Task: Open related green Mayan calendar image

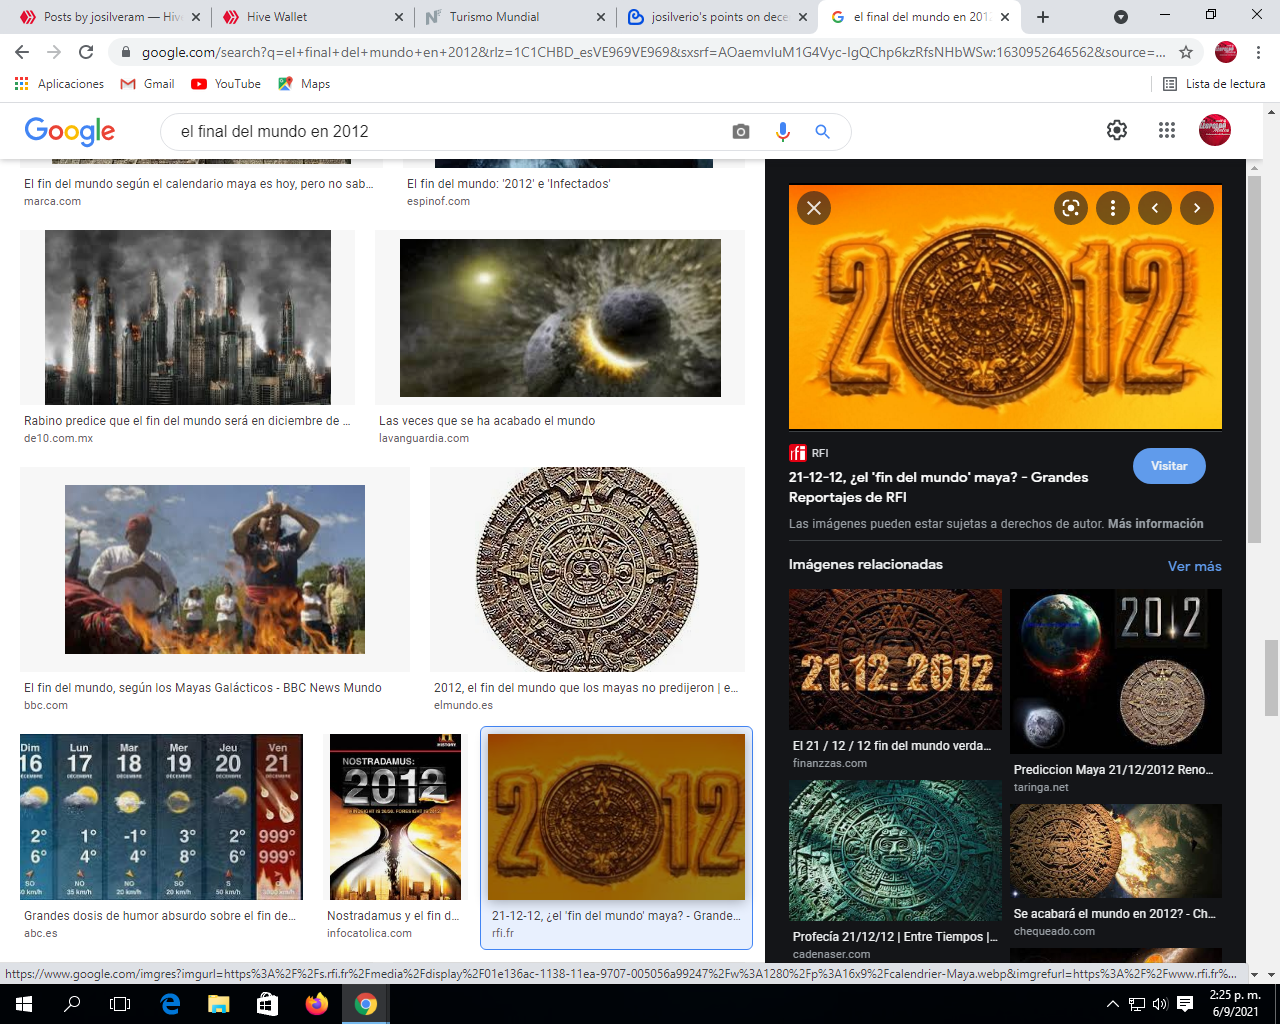Action: coord(895,850)
